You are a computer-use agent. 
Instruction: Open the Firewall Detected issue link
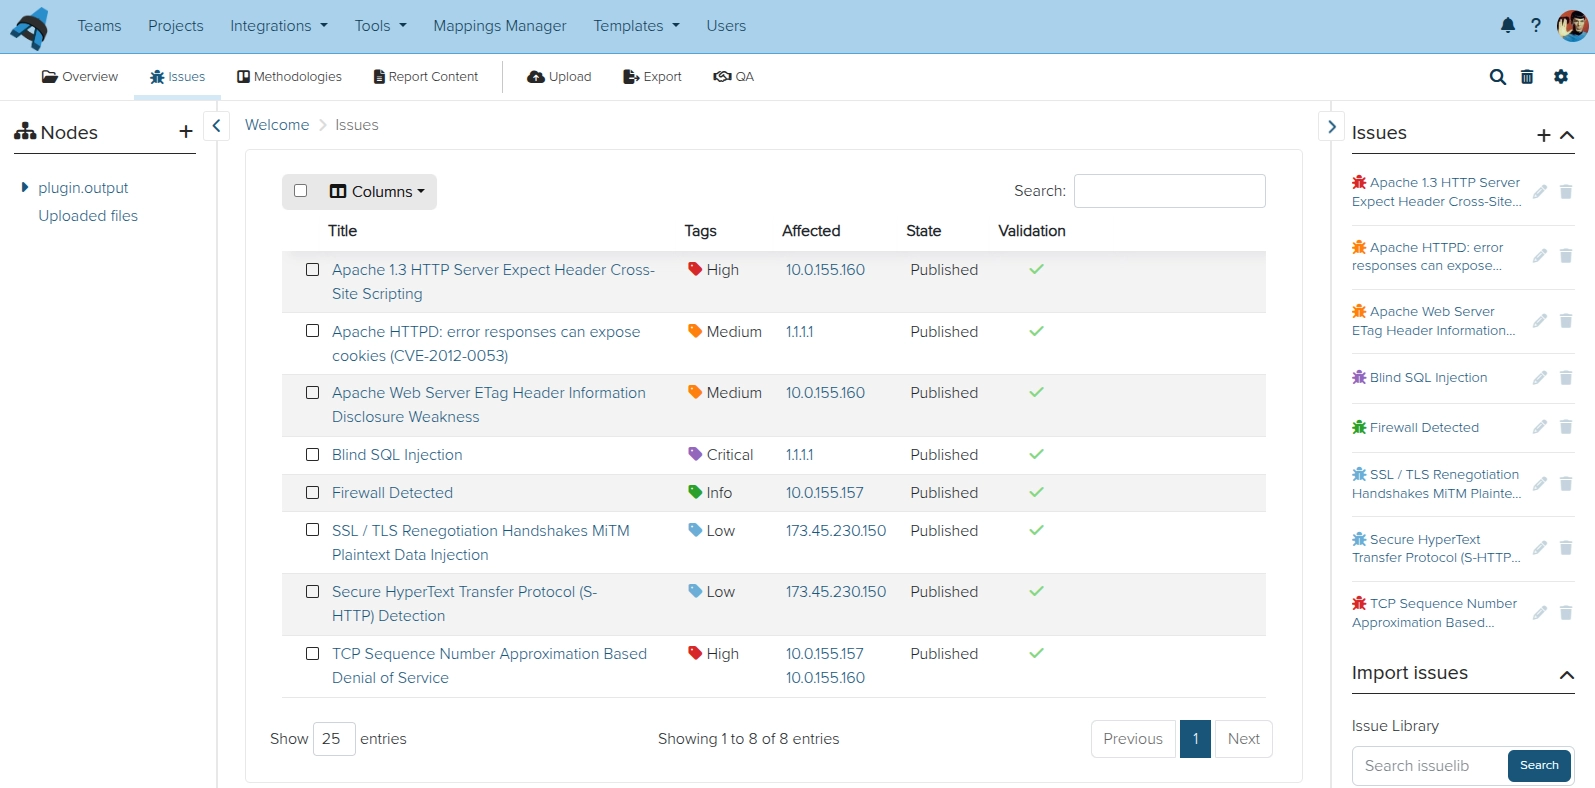(x=392, y=493)
